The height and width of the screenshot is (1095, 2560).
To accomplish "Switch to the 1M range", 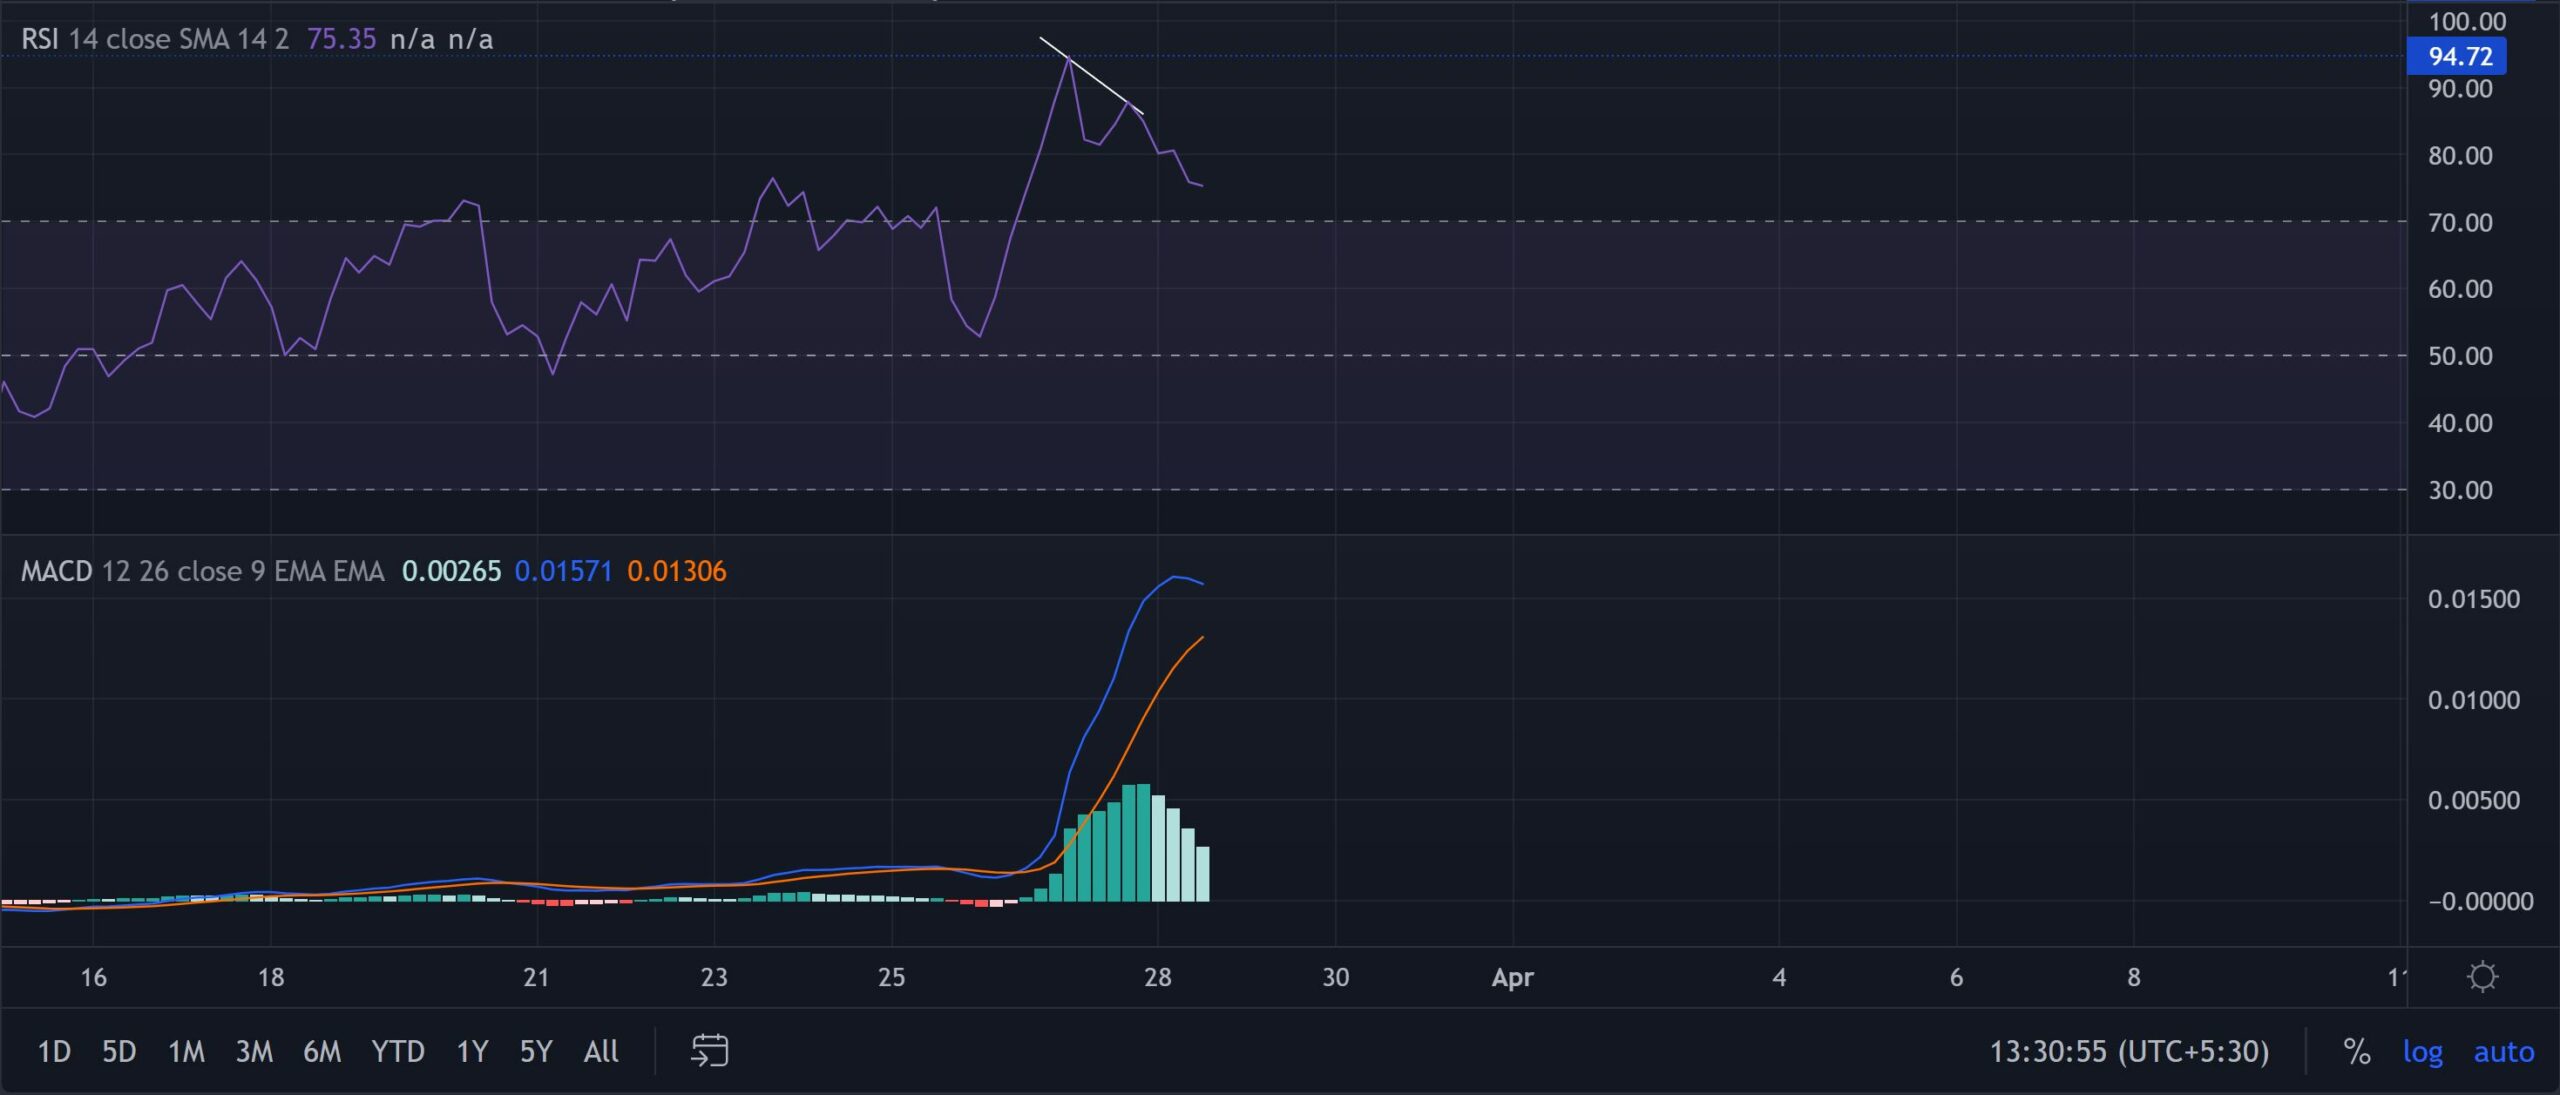I will tap(186, 1052).
